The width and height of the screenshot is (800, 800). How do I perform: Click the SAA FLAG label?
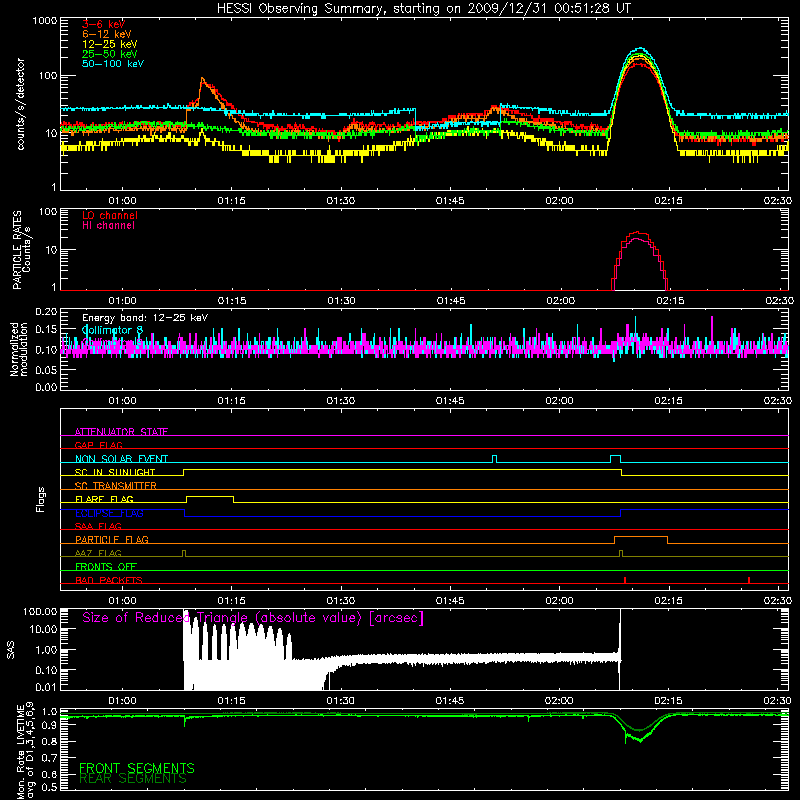[98, 526]
